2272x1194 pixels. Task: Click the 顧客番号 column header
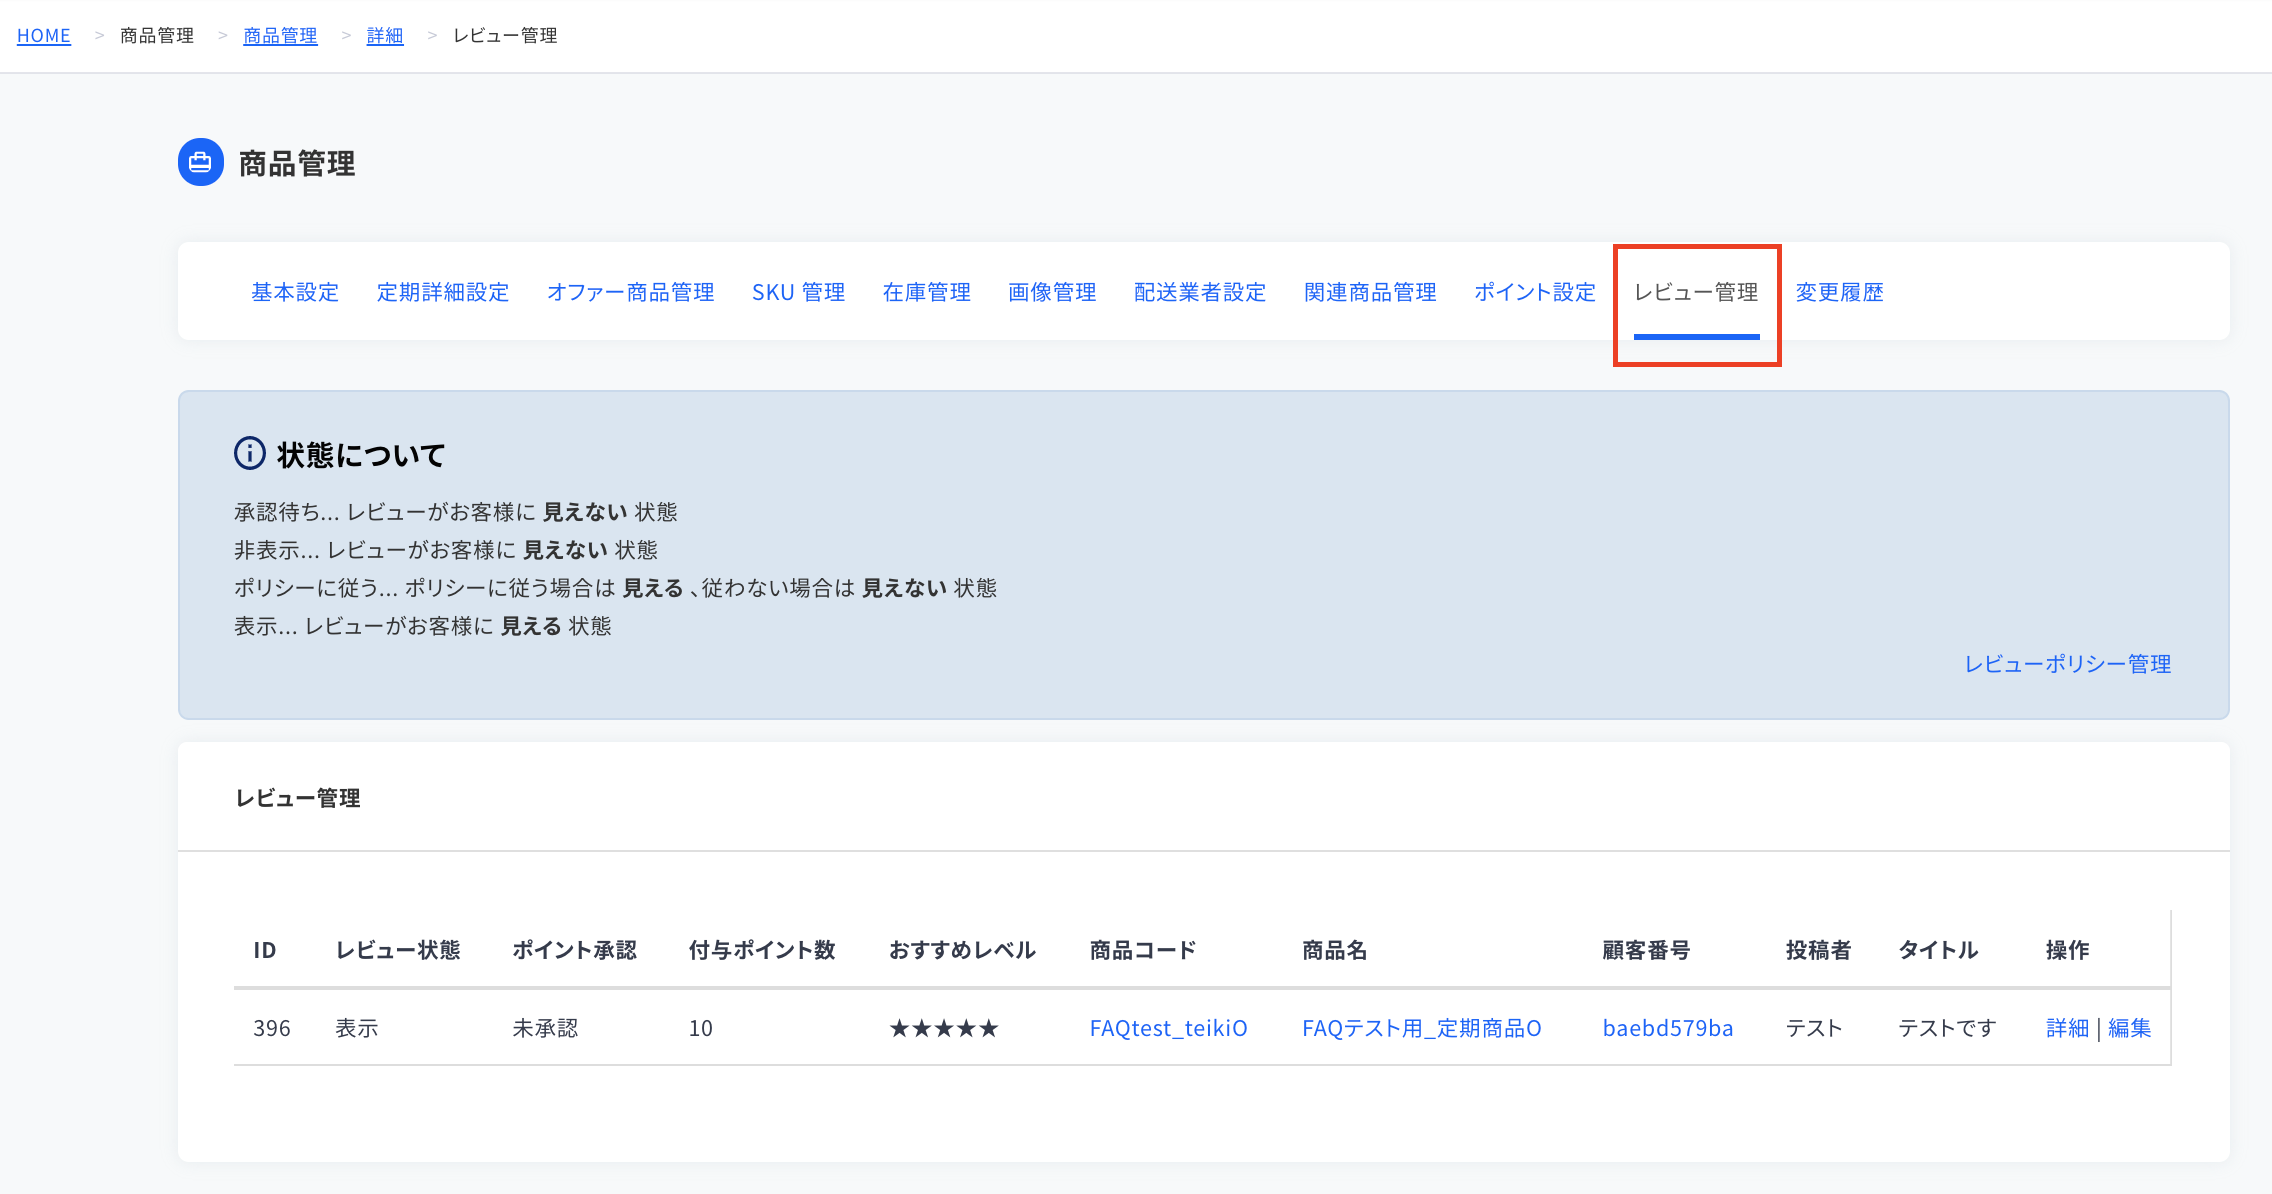[1647, 950]
